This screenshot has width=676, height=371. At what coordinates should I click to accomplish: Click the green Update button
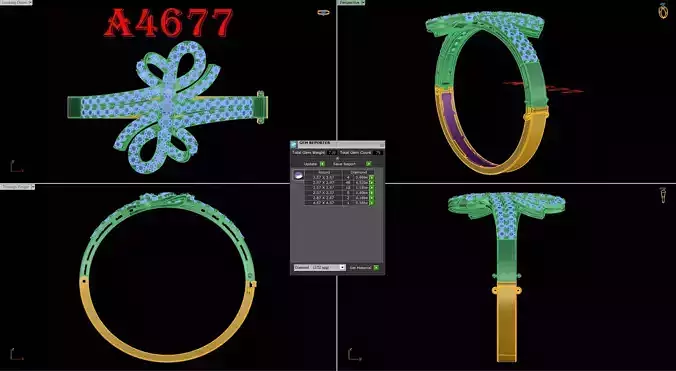pos(322,164)
